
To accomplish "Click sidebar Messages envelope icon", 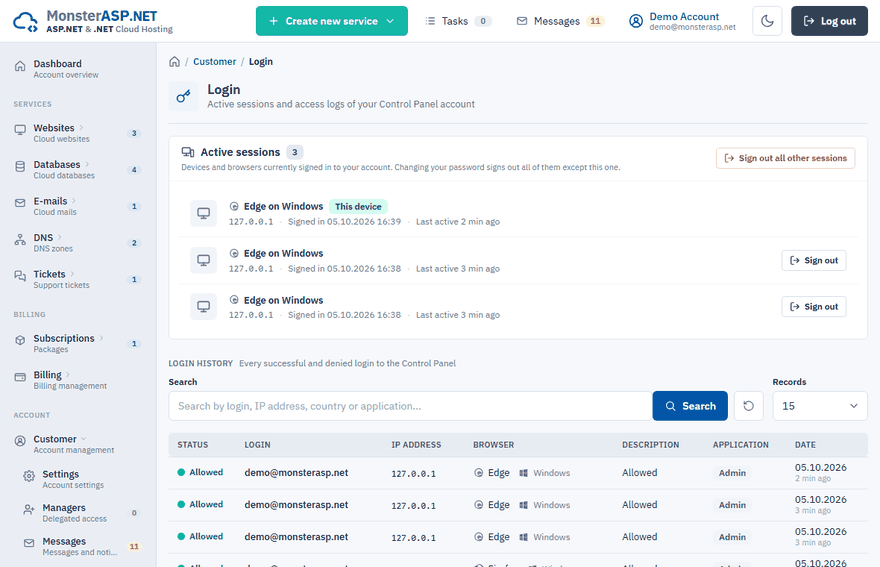I will [29, 543].
